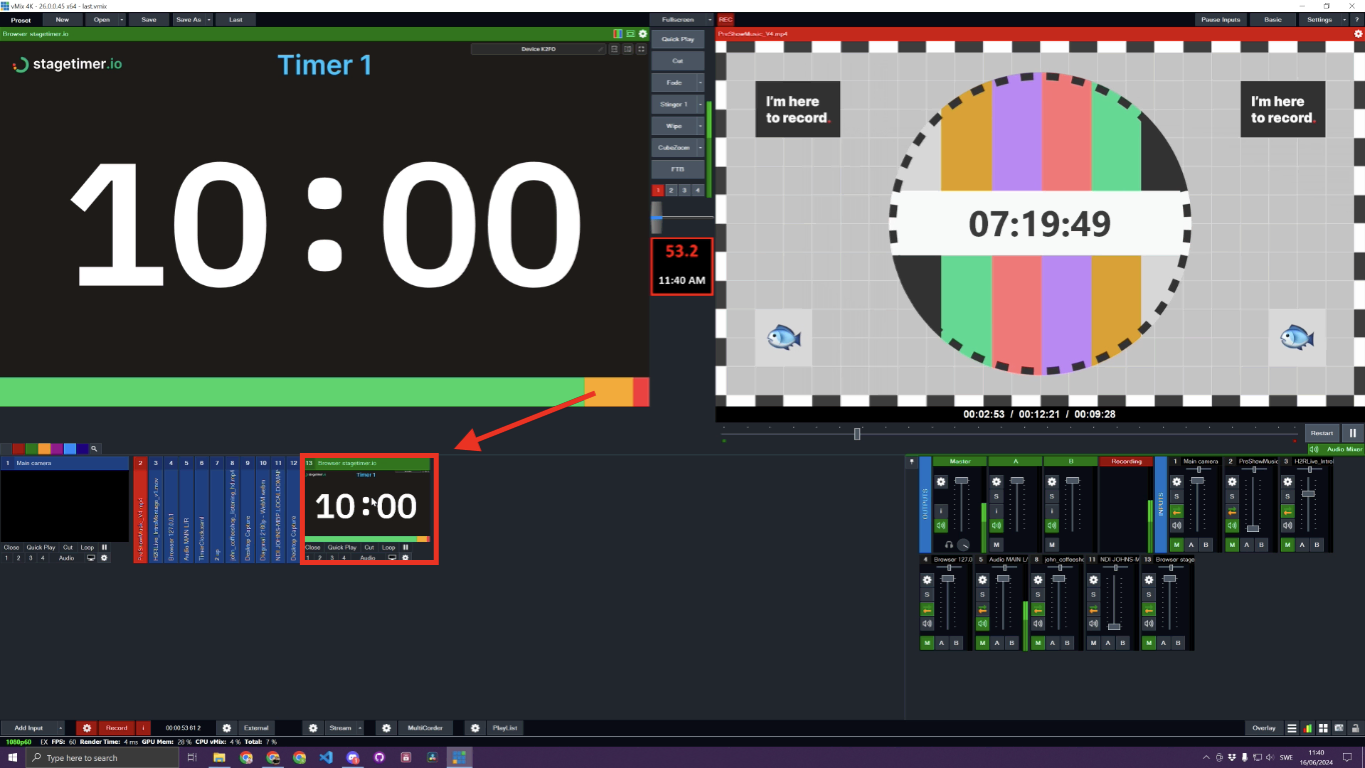Open the External output settings gear
This screenshot has width=1365, height=768.
tap(227, 727)
